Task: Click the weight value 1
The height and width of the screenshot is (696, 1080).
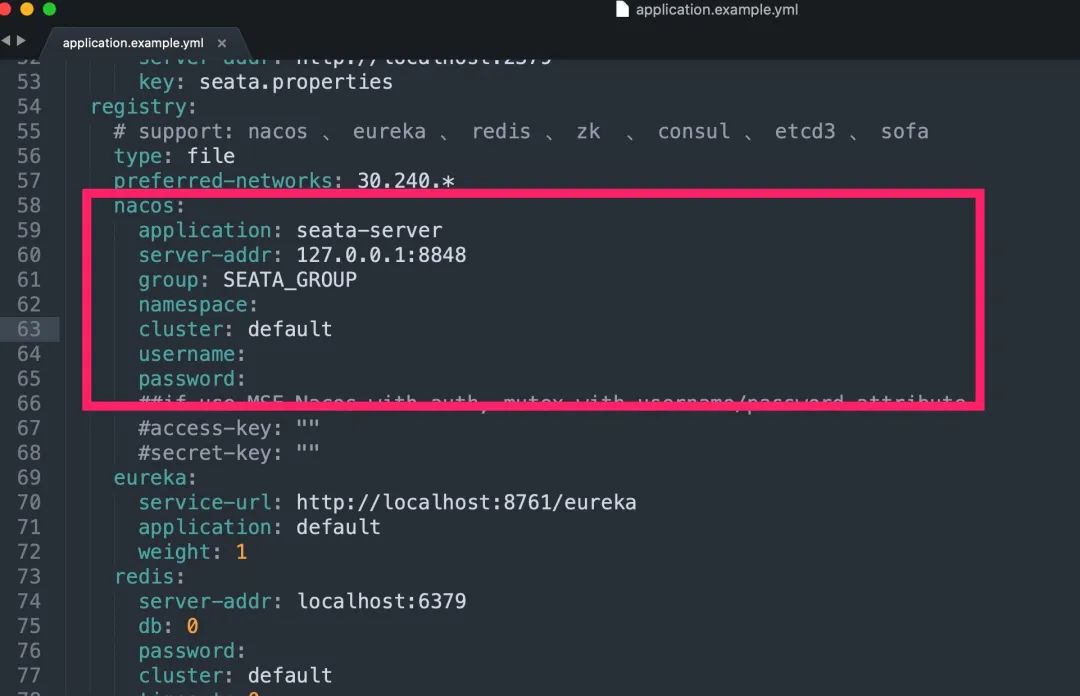Action: [x=241, y=552]
